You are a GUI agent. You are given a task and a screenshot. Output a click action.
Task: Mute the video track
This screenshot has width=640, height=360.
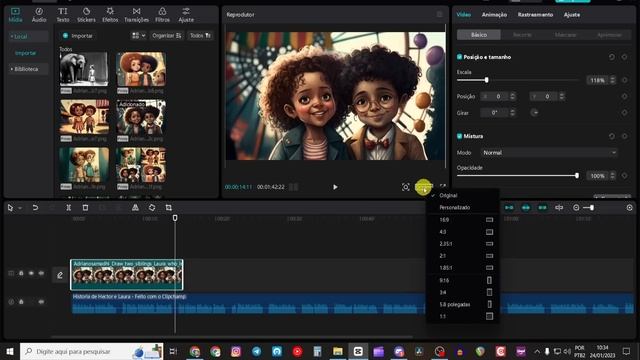pos(41,273)
